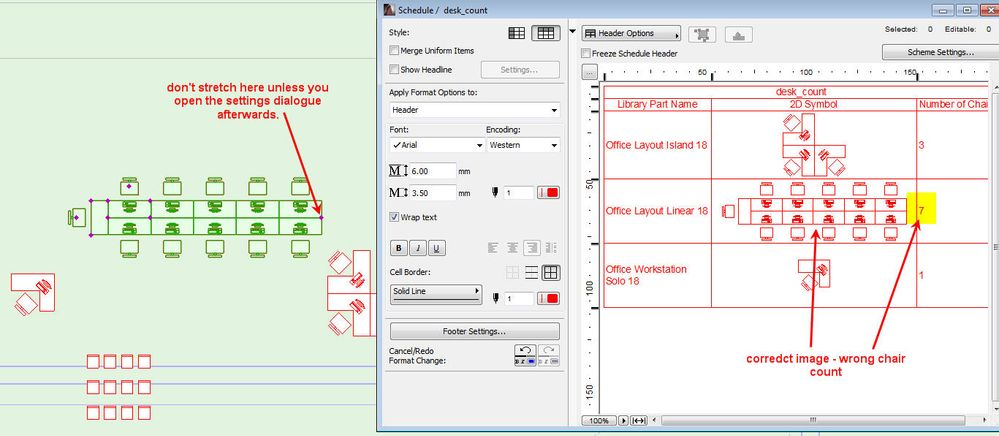Click the select-in-plan icon beside Header Options
The image size is (999, 436).
(703, 34)
